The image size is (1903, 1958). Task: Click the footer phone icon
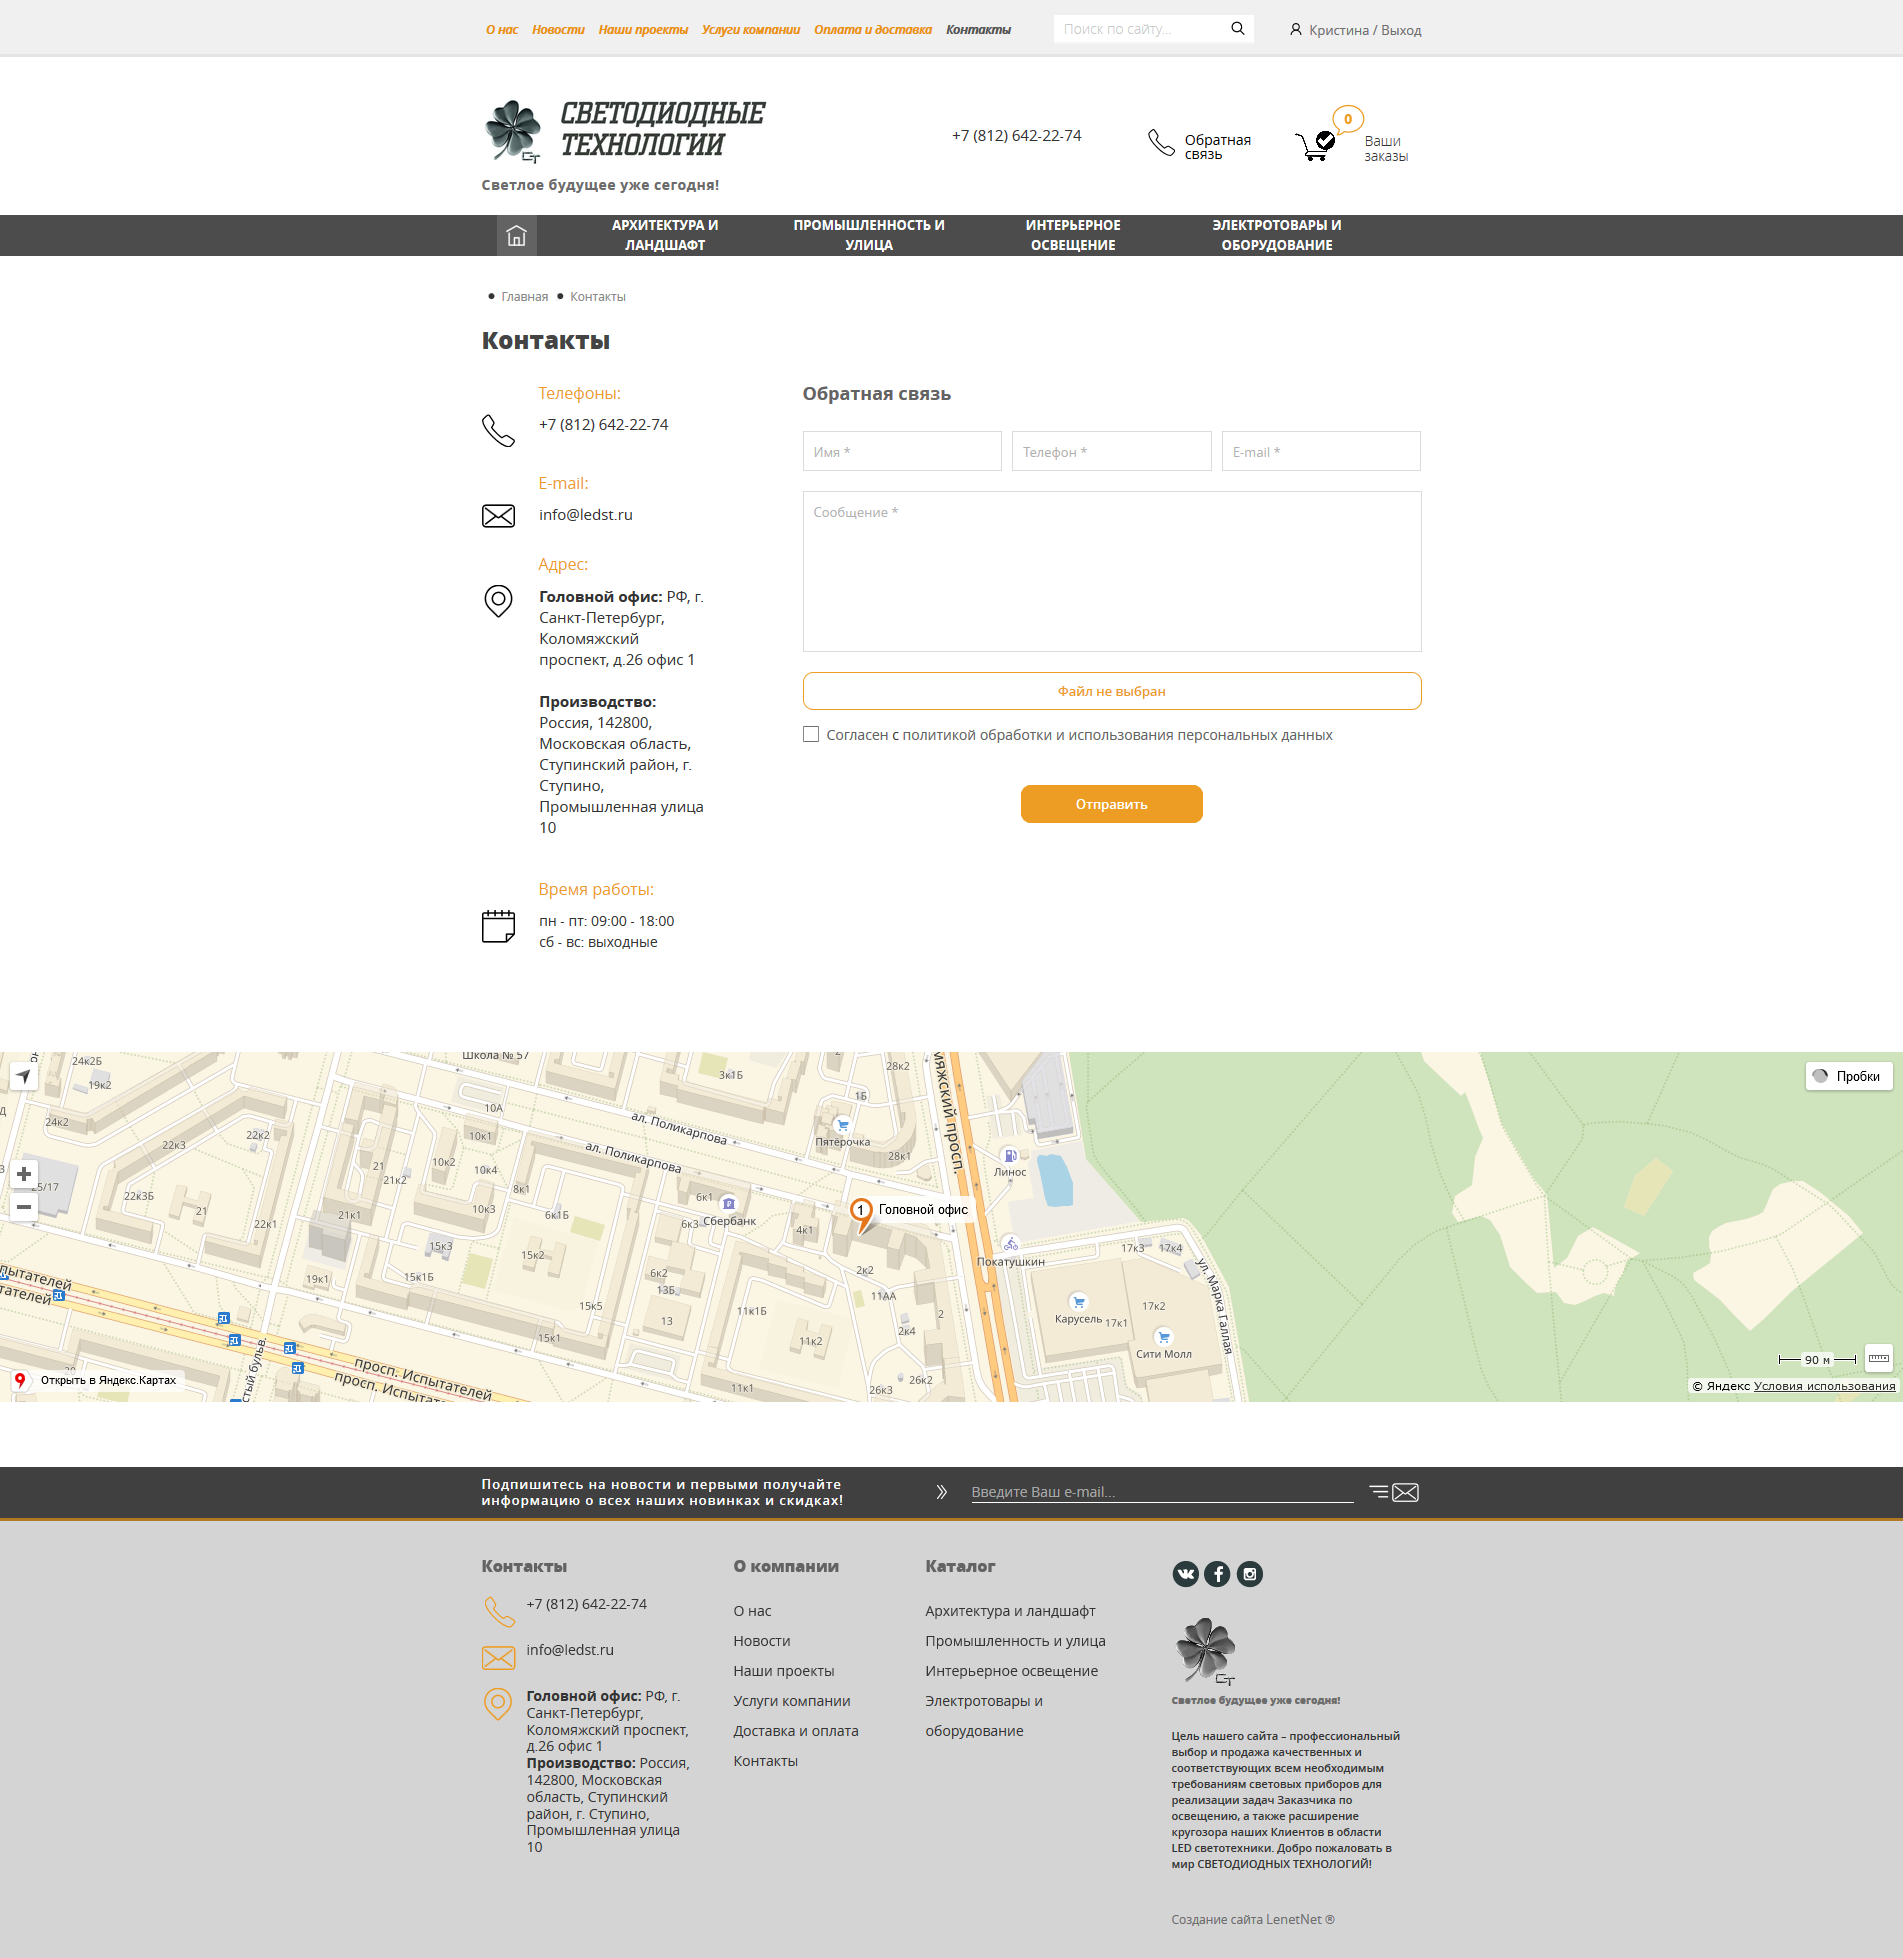499,1611
